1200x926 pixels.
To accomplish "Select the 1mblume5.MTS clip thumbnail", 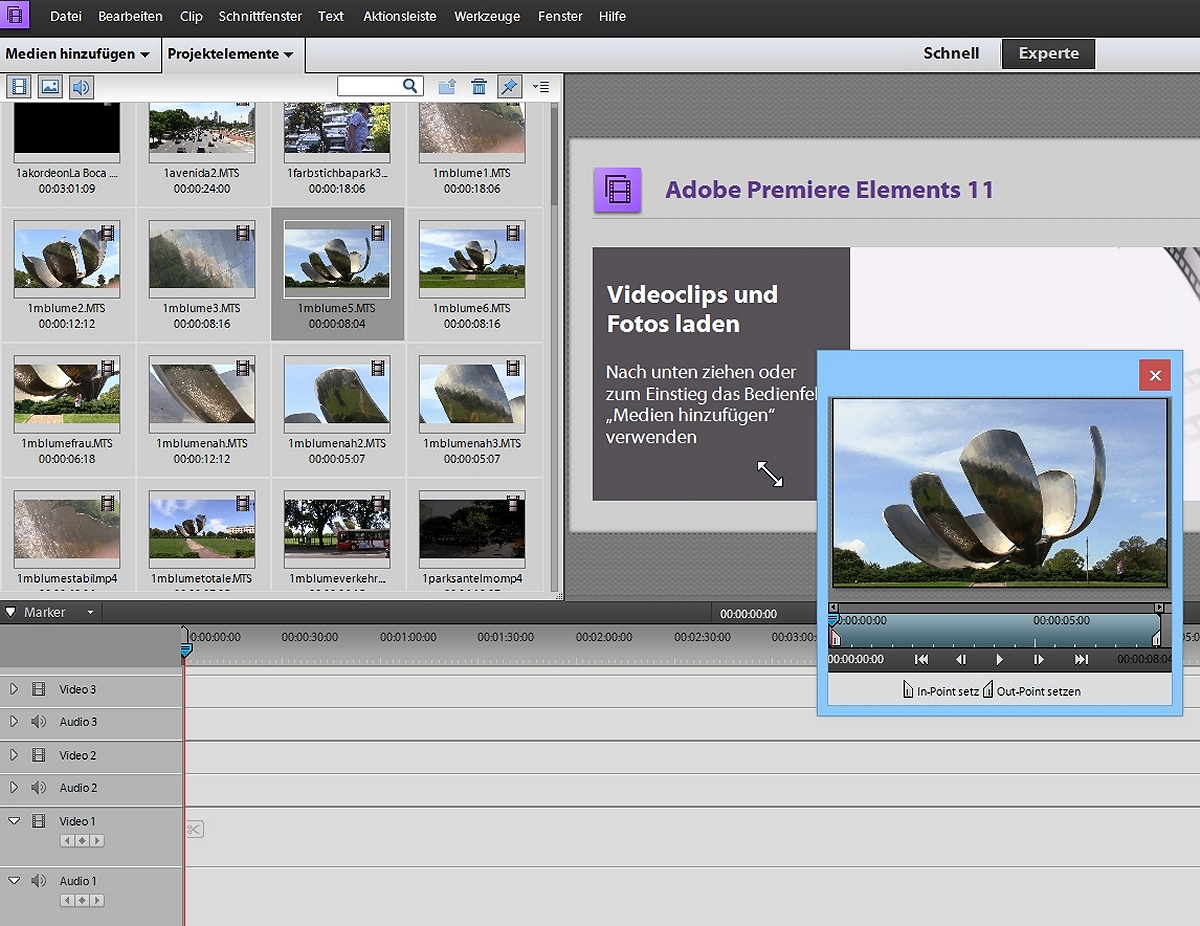I will click(x=338, y=258).
